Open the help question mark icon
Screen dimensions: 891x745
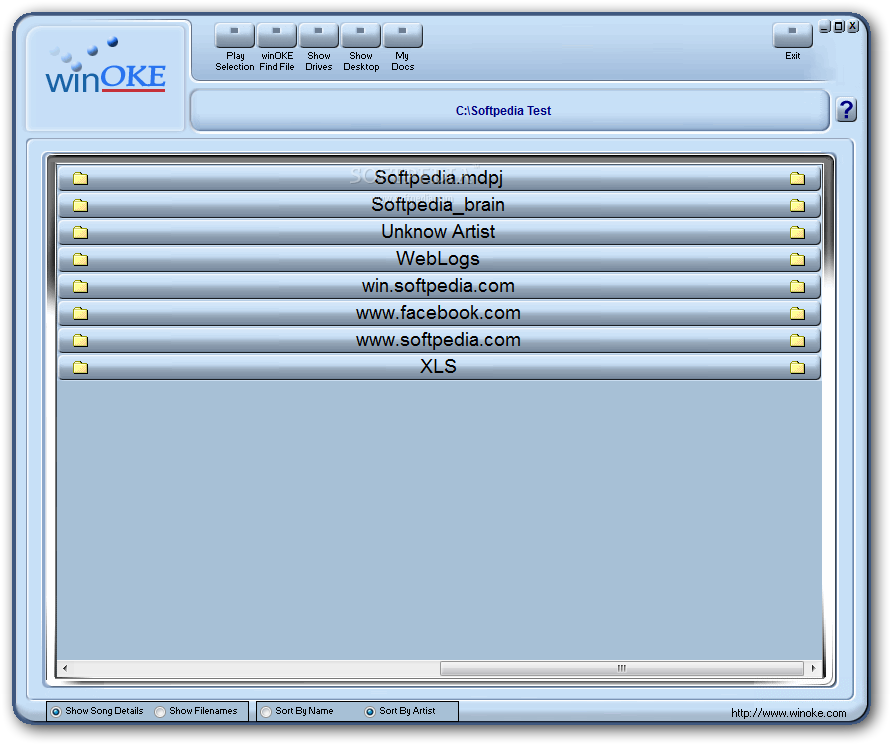coord(847,110)
